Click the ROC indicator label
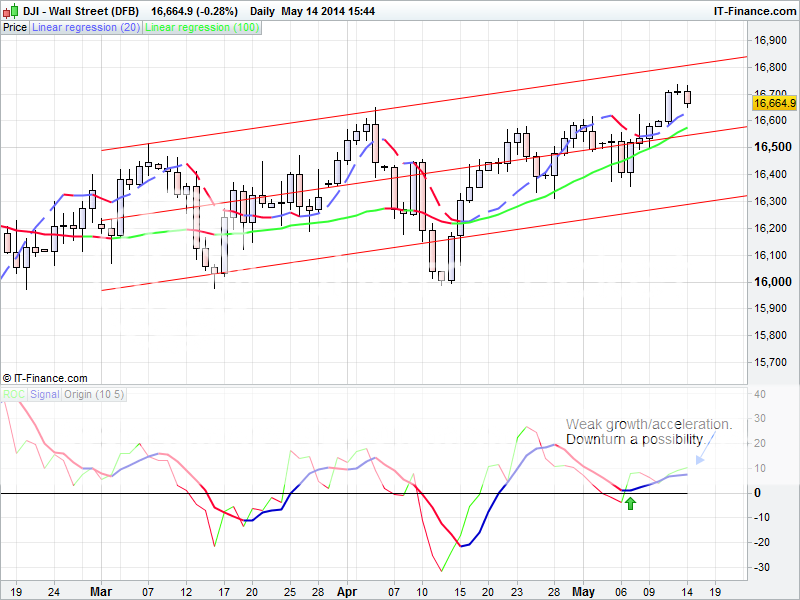Image resolution: width=800 pixels, height=600 pixels. click(13, 394)
